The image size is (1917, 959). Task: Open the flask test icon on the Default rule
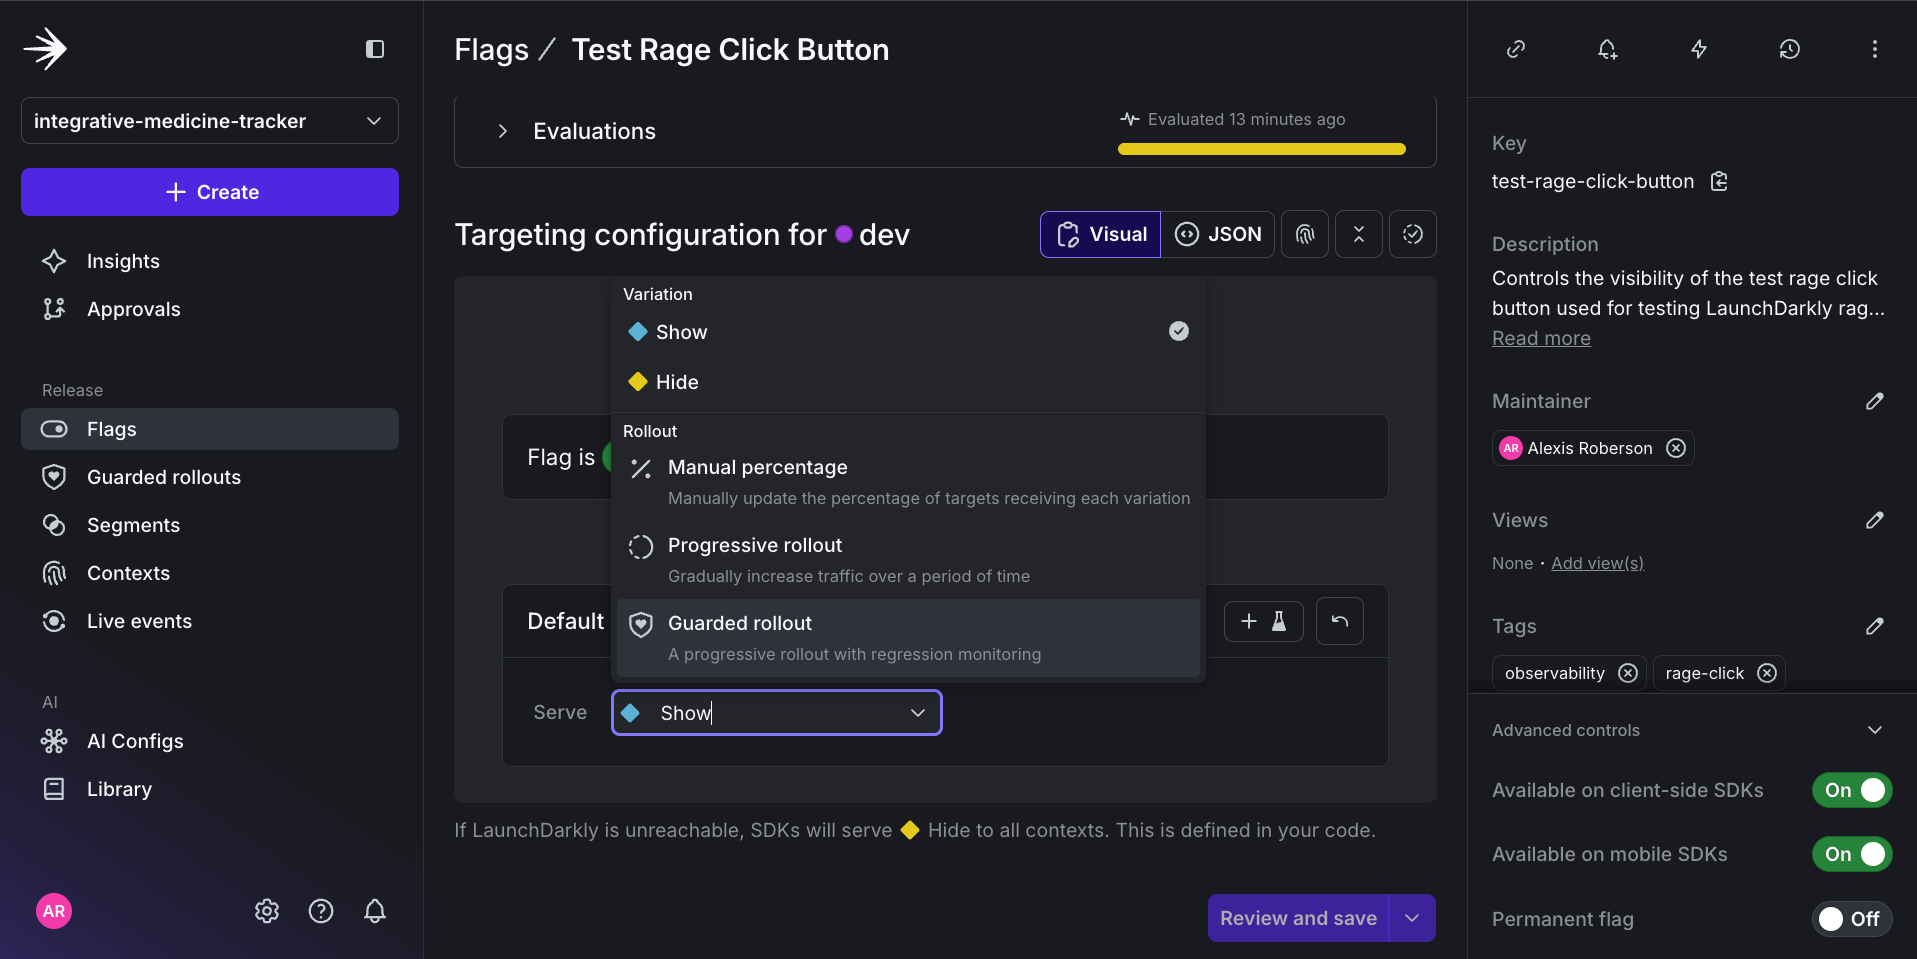(1279, 621)
